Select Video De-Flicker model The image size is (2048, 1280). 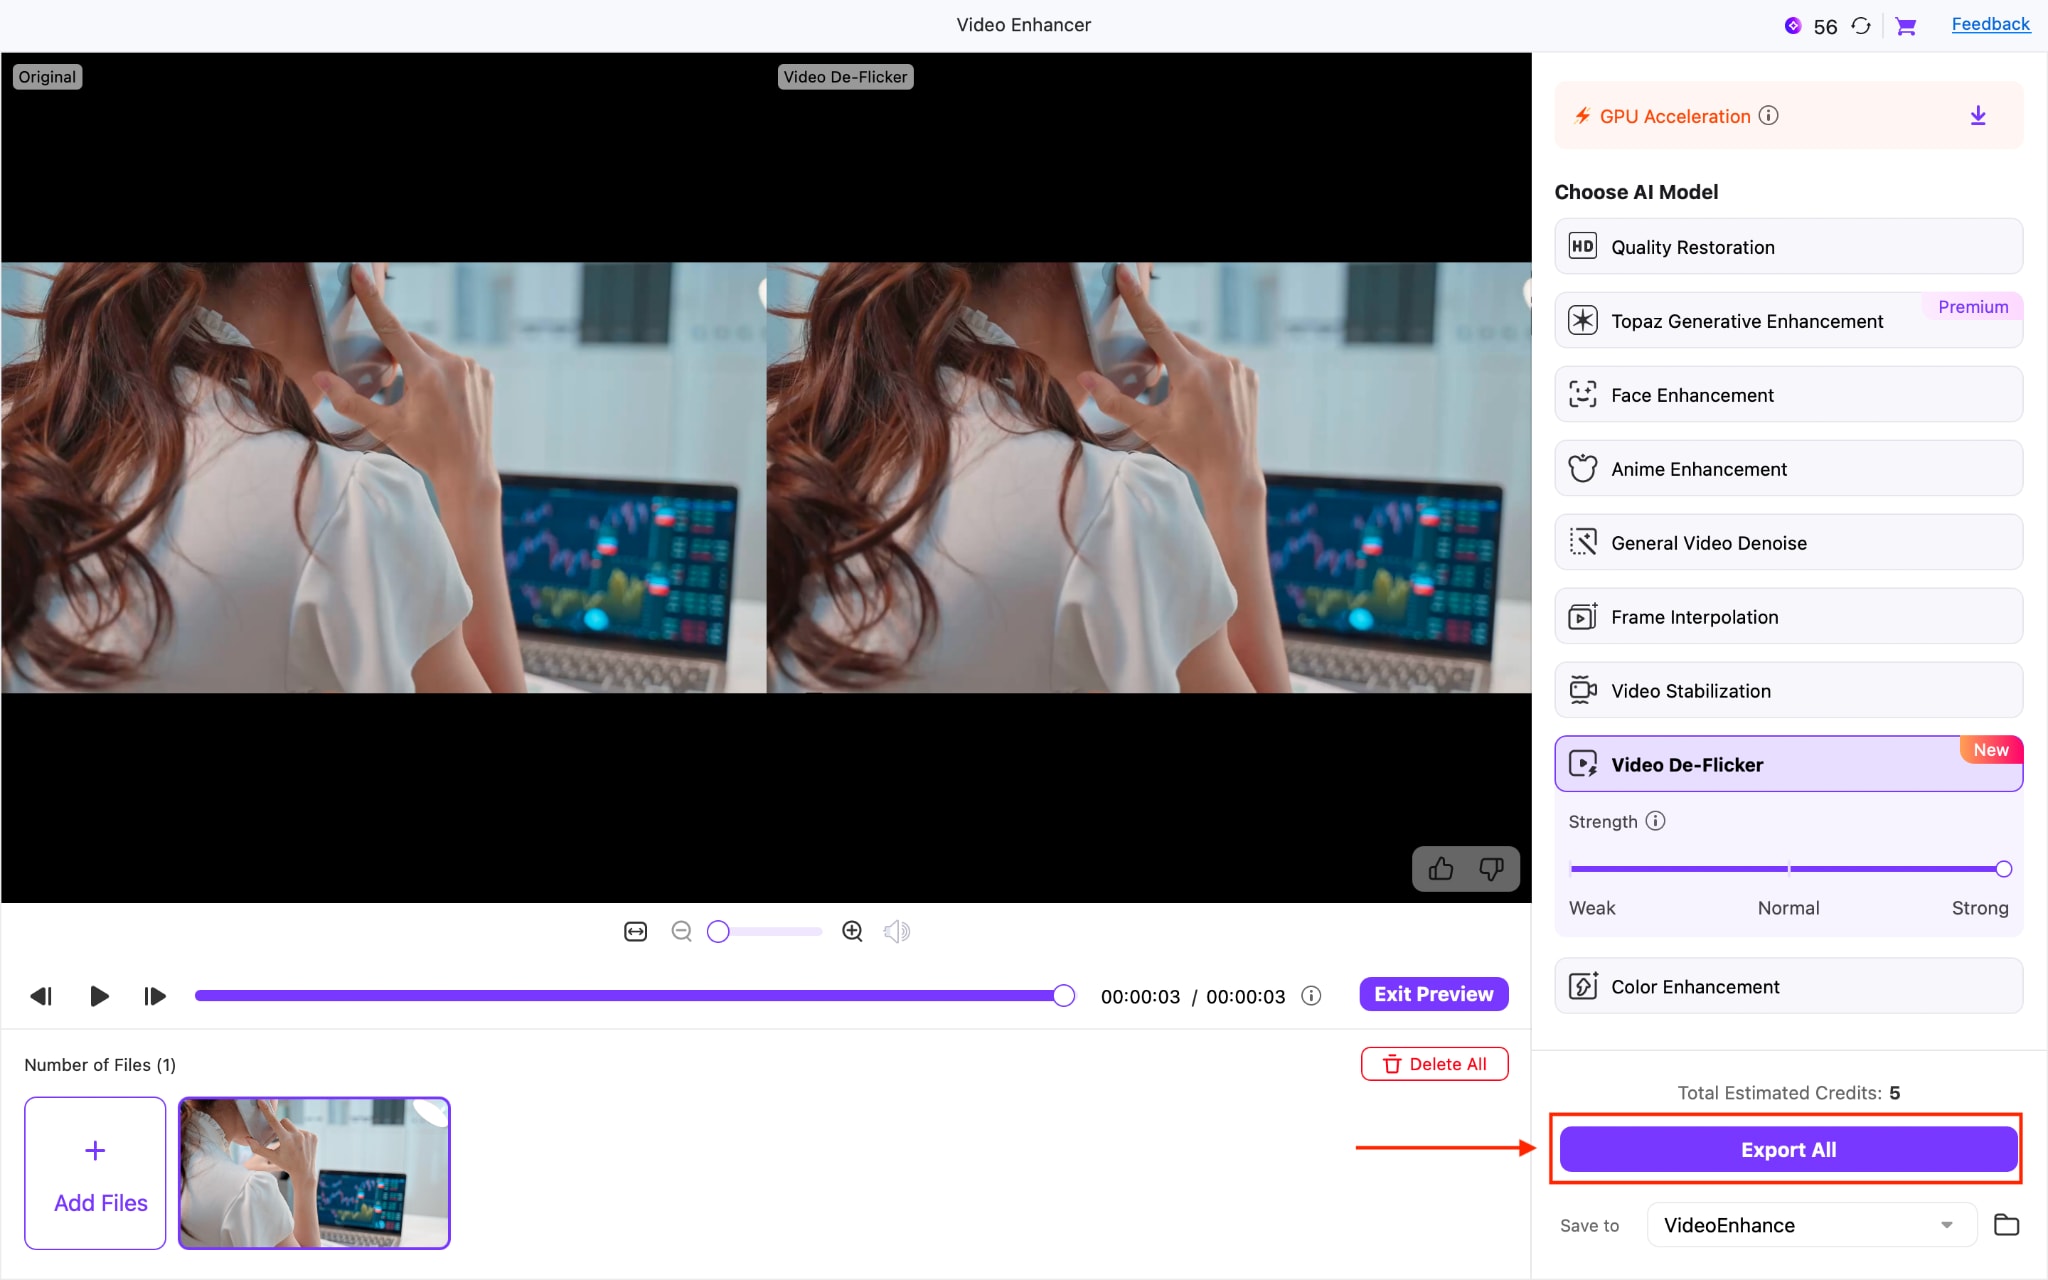(x=1788, y=765)
